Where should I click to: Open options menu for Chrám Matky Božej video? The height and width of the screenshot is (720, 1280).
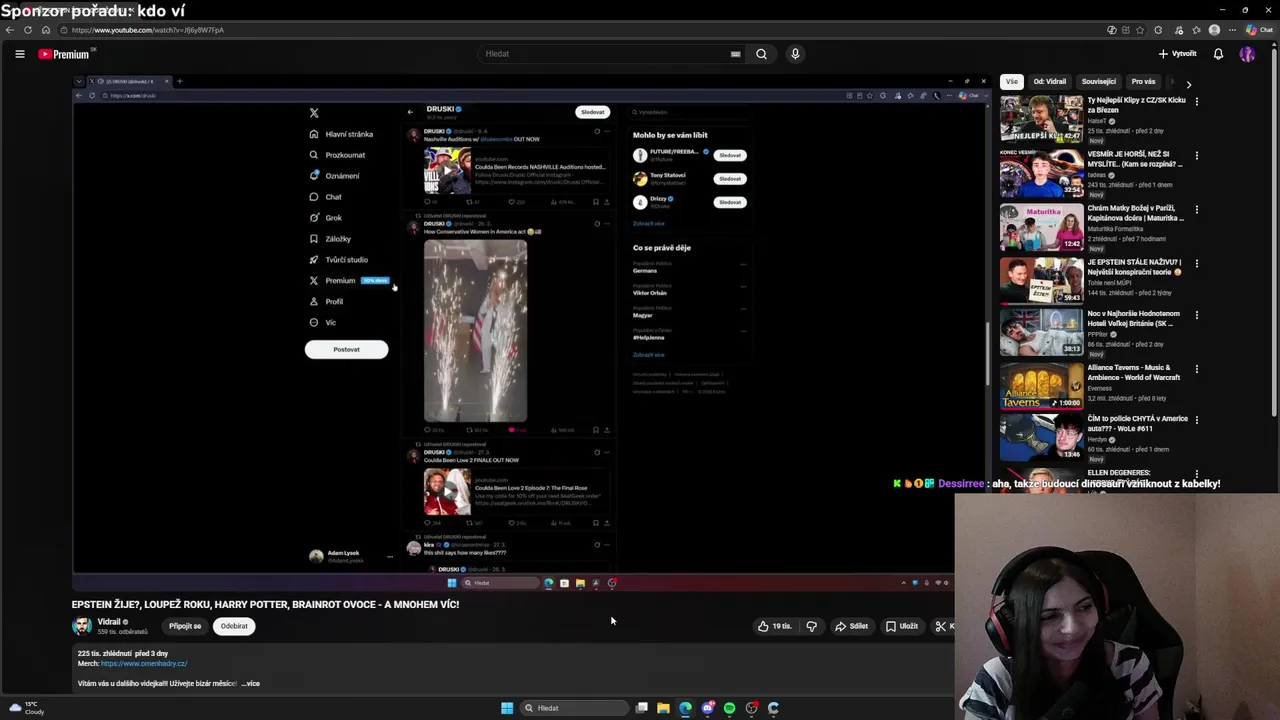1196,209
